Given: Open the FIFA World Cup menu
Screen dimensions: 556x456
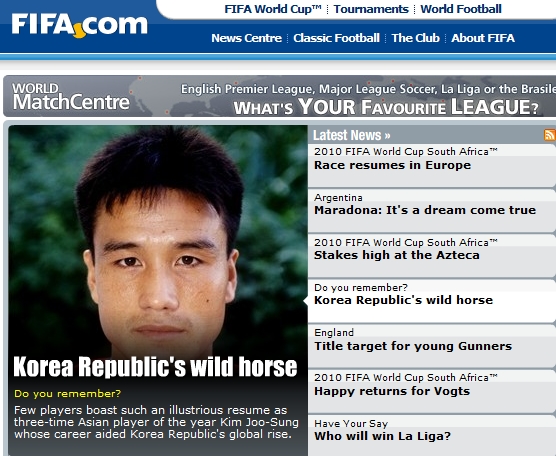Looking at the screenshot, I should pyautogui.click(x=273, y=9).
